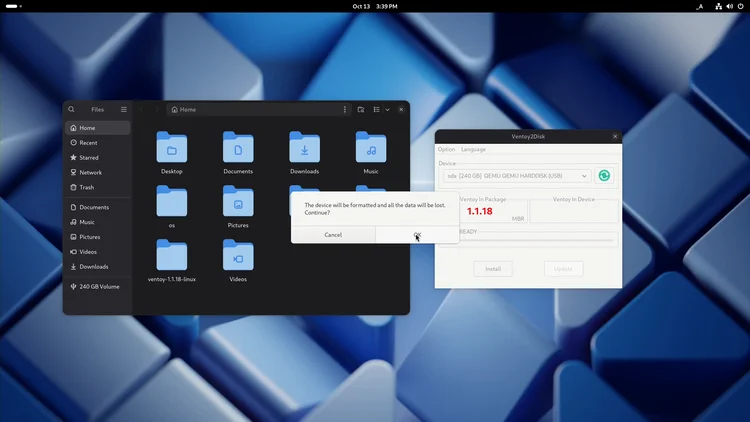Select the Downloads folder icon in the grid
Image resolution: width=750 pixels, height=422 pixels.
(x=304, y=147)
